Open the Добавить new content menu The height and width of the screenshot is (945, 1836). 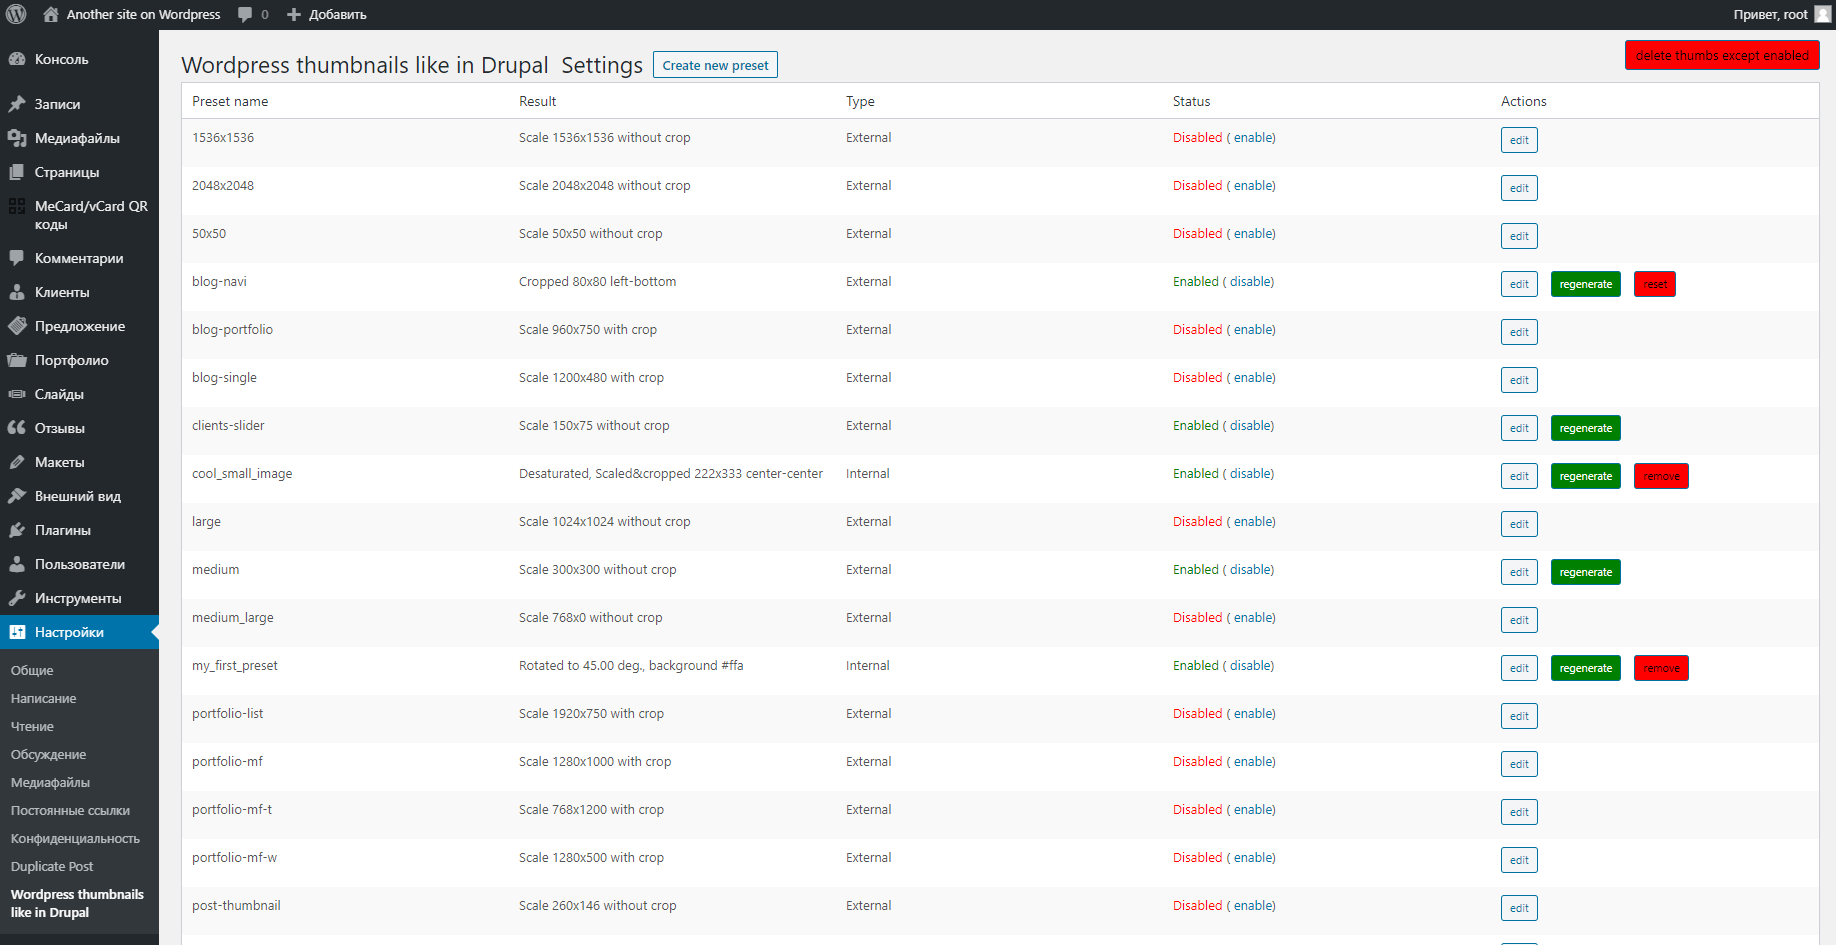pos(327,15)
